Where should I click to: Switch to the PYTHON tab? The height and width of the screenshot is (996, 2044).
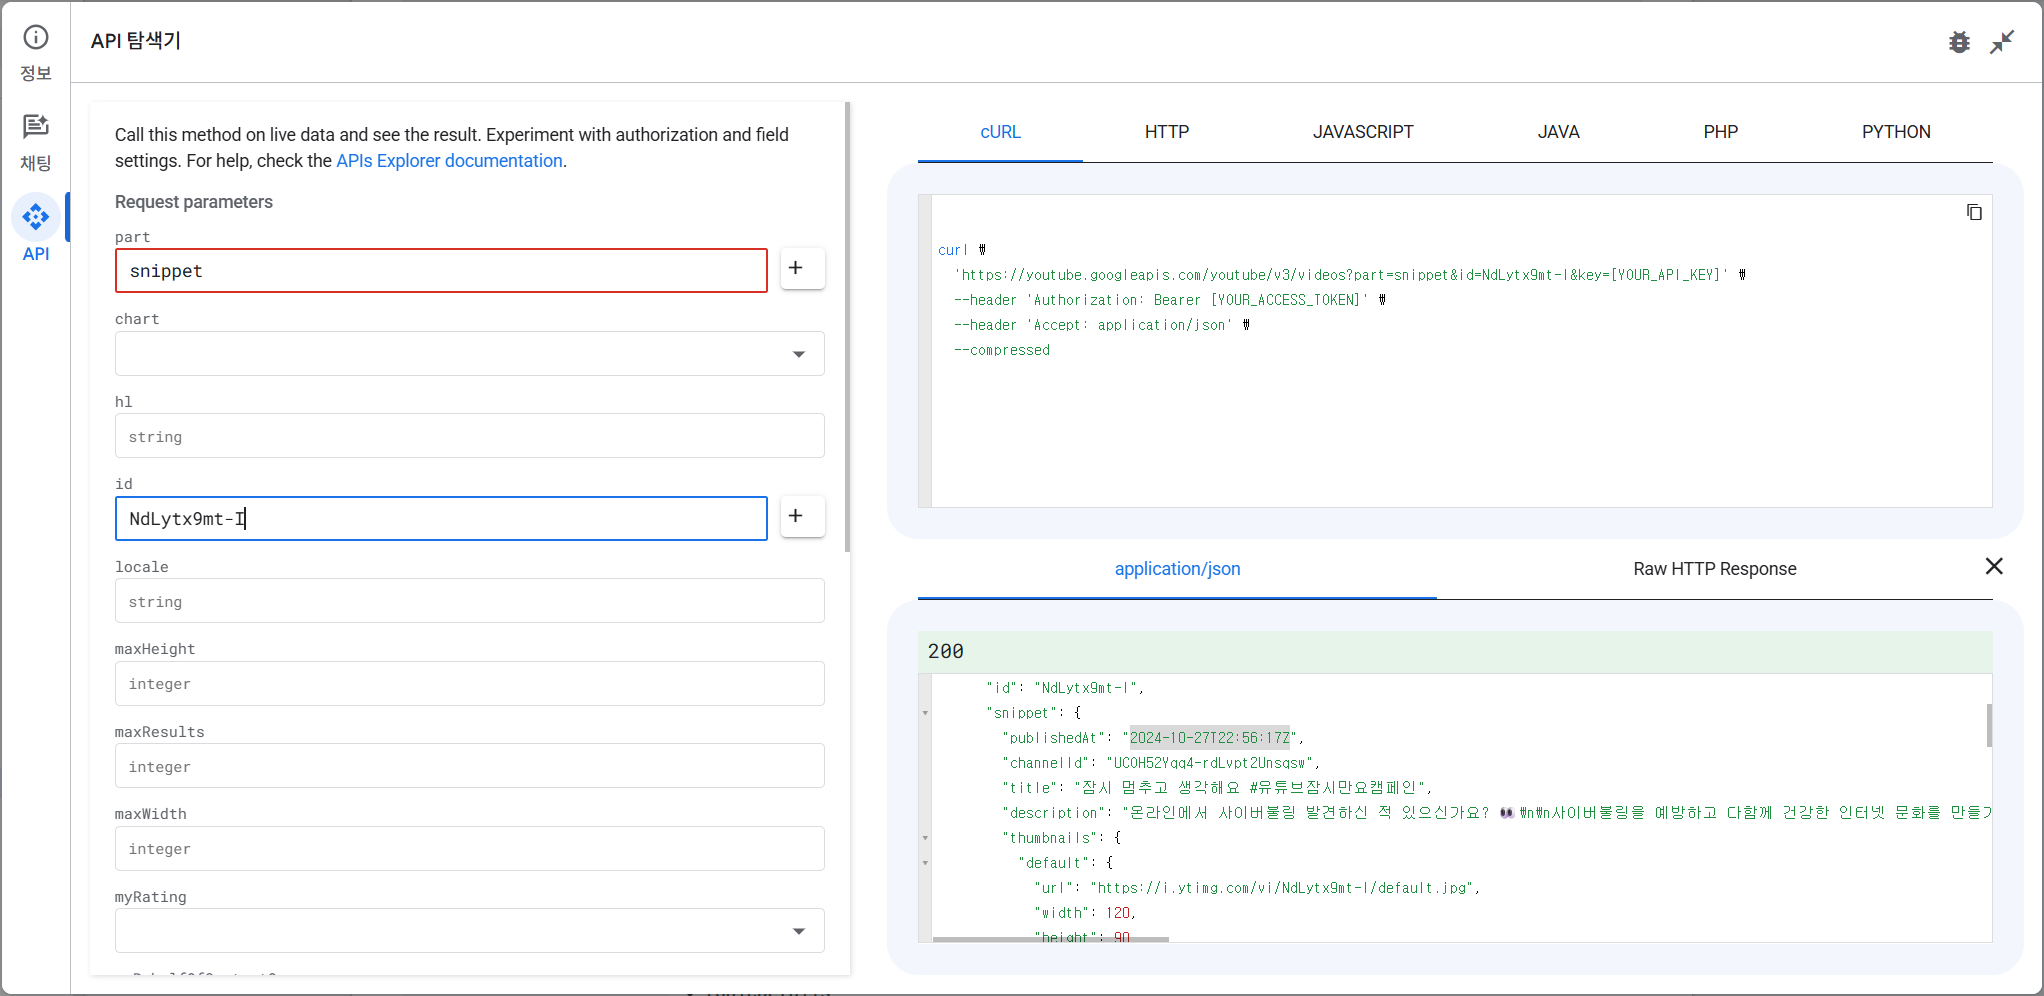tap(1896, 132)
